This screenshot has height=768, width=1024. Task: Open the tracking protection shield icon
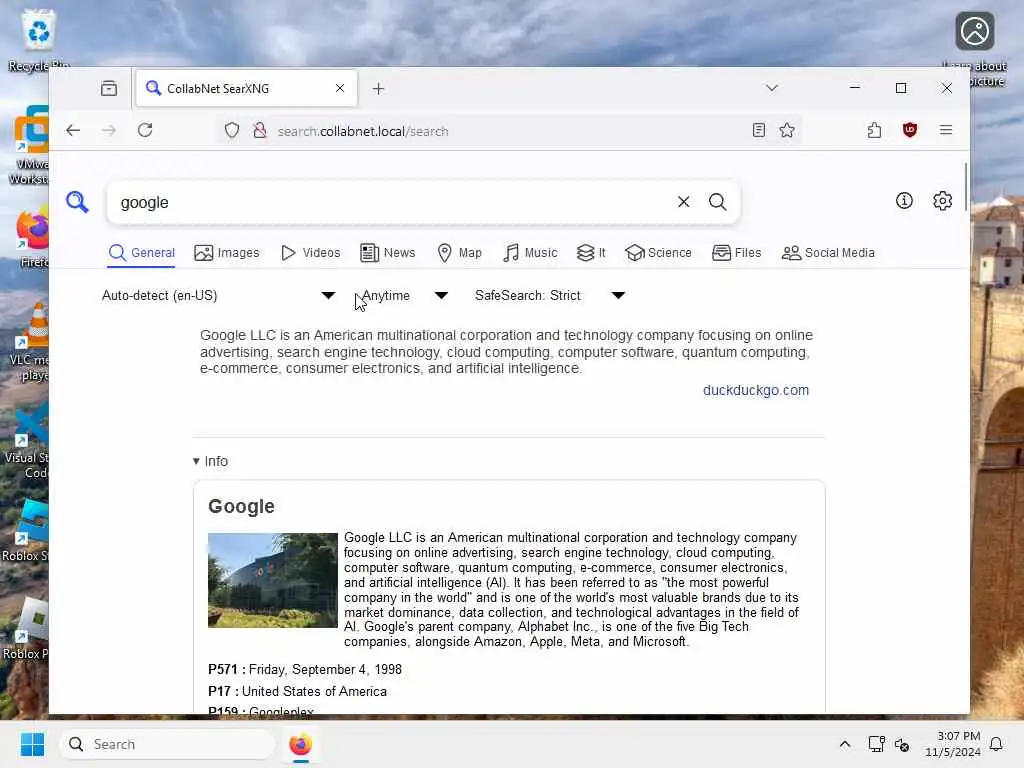point(232,131)
